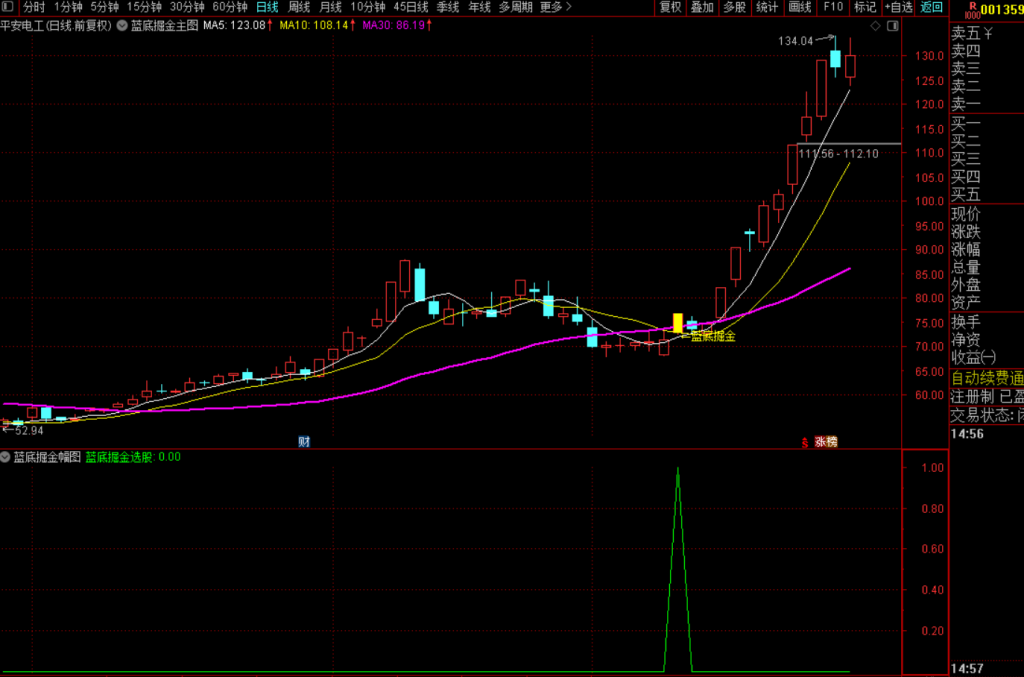Expand the 蓝底掘金幅图 sub-indicator dropdown

[5, 457]
